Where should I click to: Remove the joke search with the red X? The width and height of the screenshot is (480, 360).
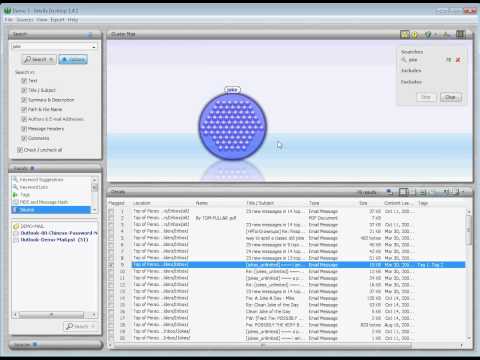(458, 60)
